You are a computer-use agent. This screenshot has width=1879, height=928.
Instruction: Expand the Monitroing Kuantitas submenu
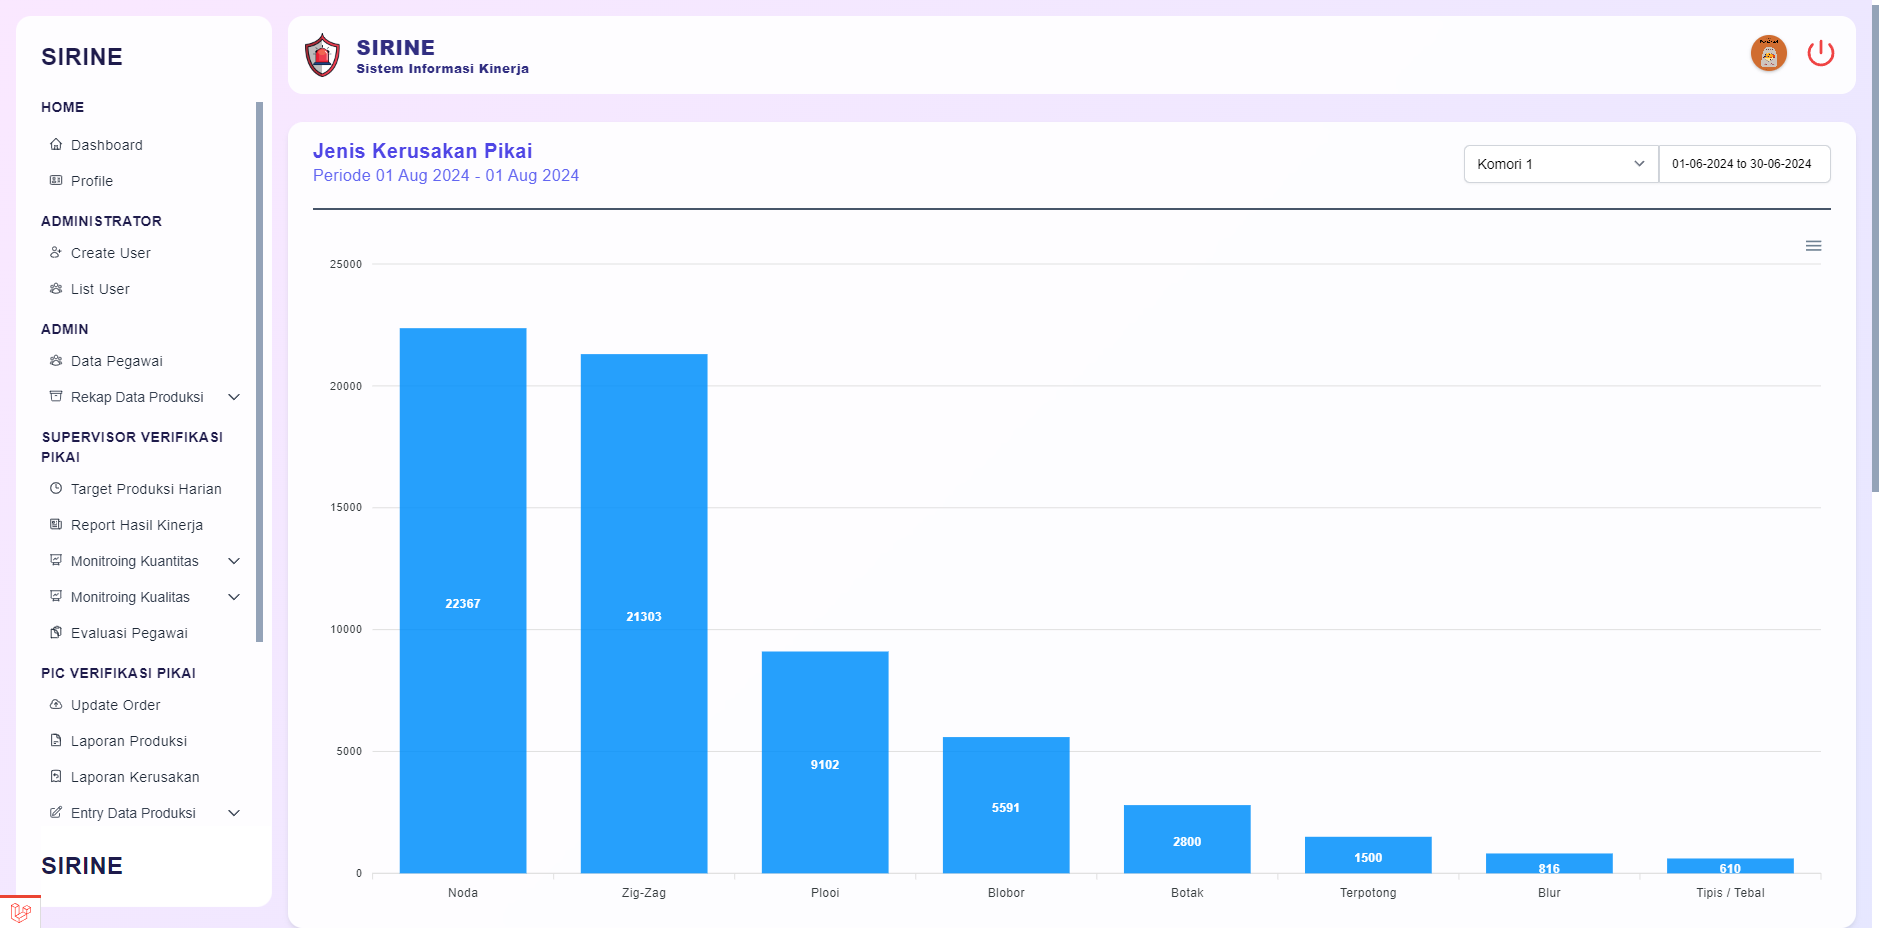[234, 561]
